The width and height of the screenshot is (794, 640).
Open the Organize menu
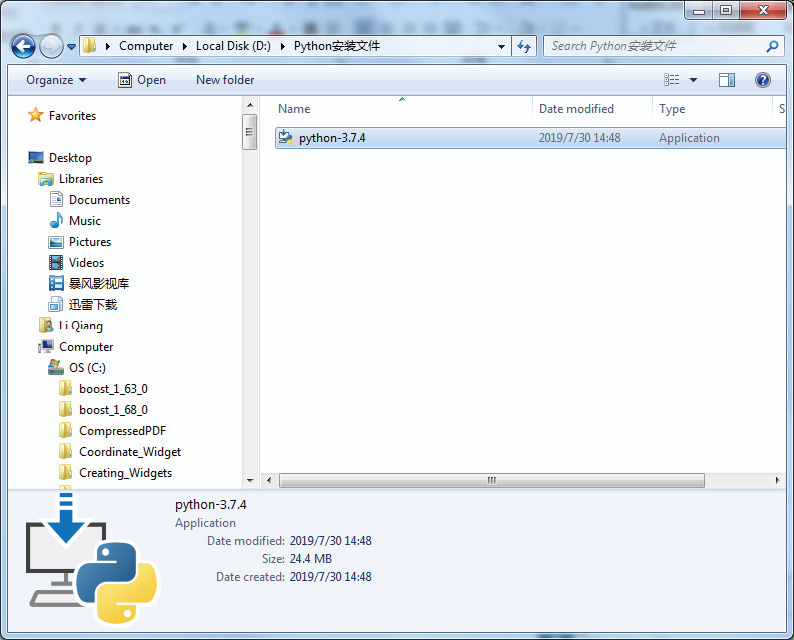[56, 80]
